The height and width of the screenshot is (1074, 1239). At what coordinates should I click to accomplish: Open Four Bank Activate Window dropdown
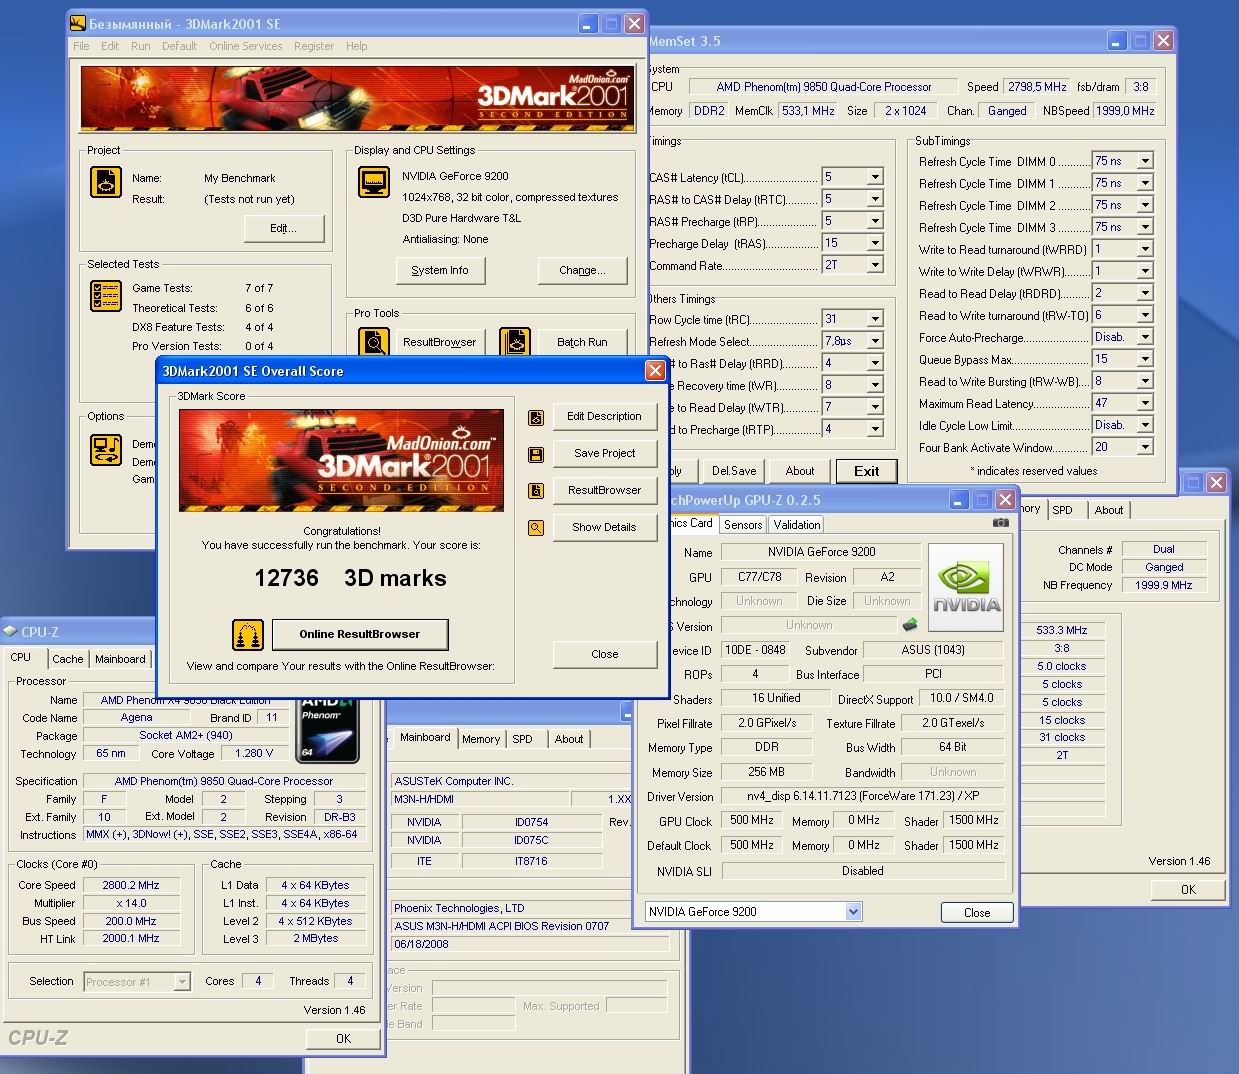tap(1145, 447)
